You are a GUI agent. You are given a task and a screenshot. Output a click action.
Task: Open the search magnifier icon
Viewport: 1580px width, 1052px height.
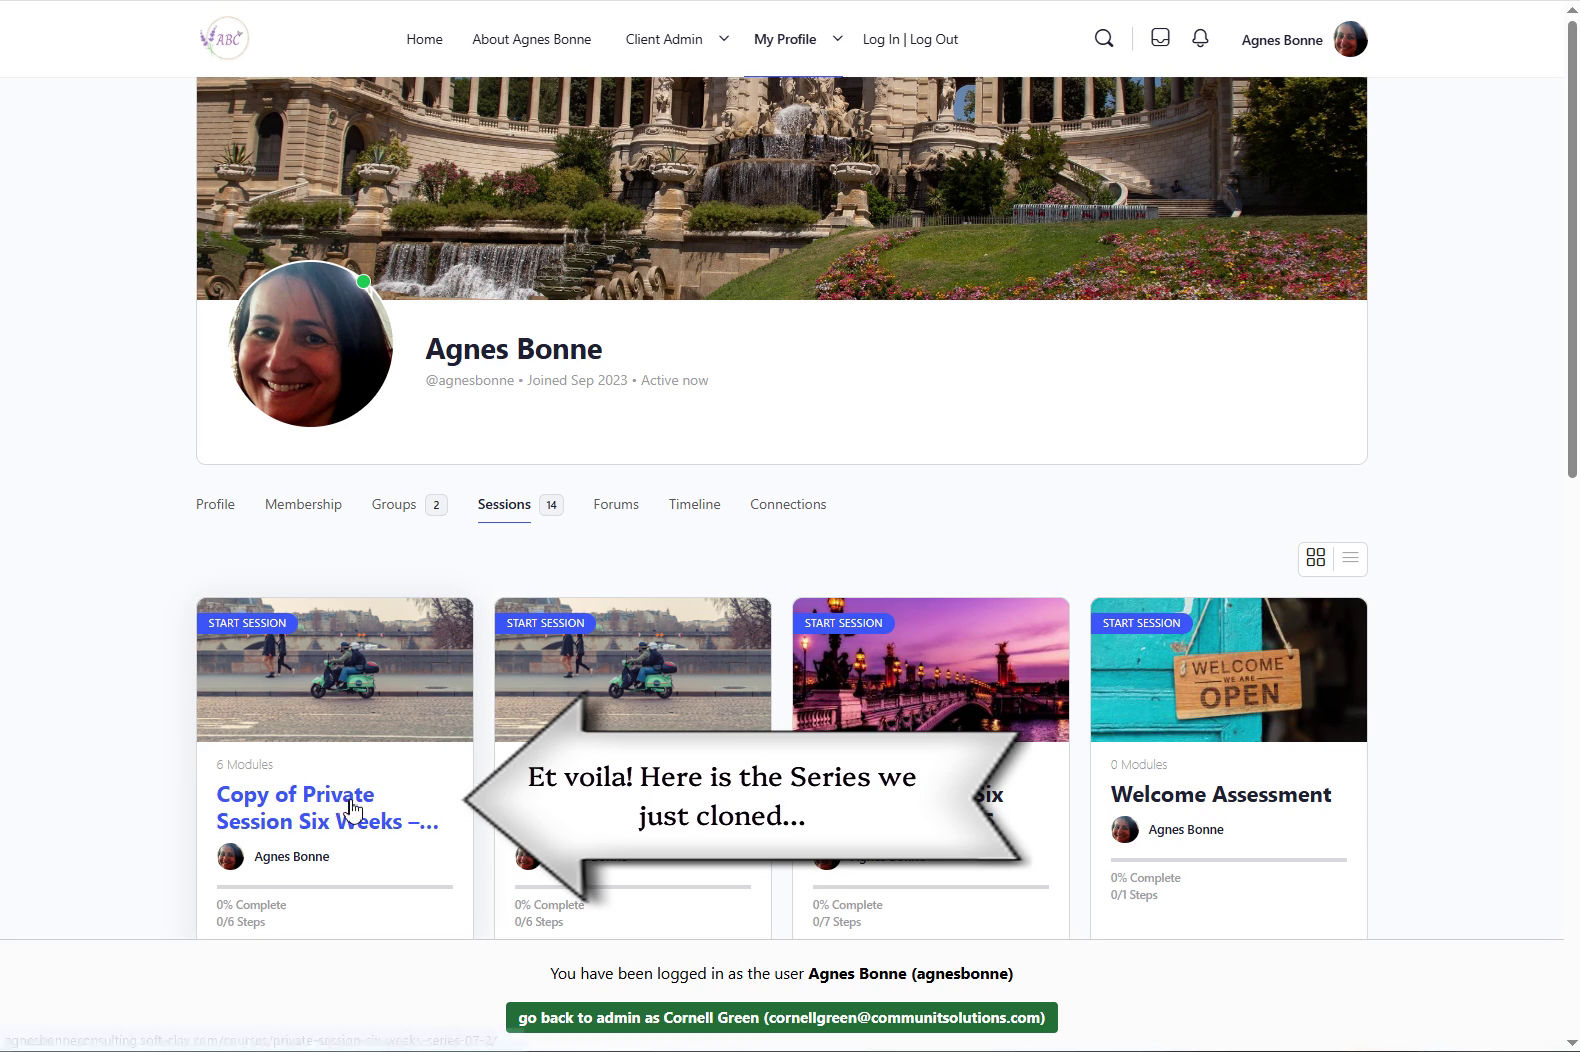[x=1103, y=39]
